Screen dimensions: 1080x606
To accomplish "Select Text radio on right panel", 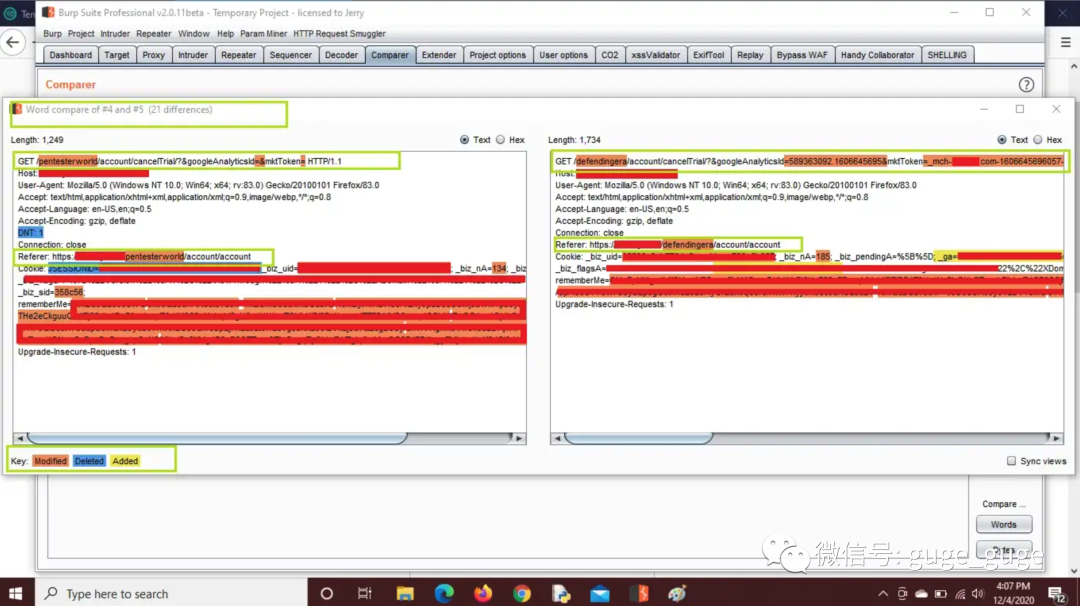I will [1002, 140].
